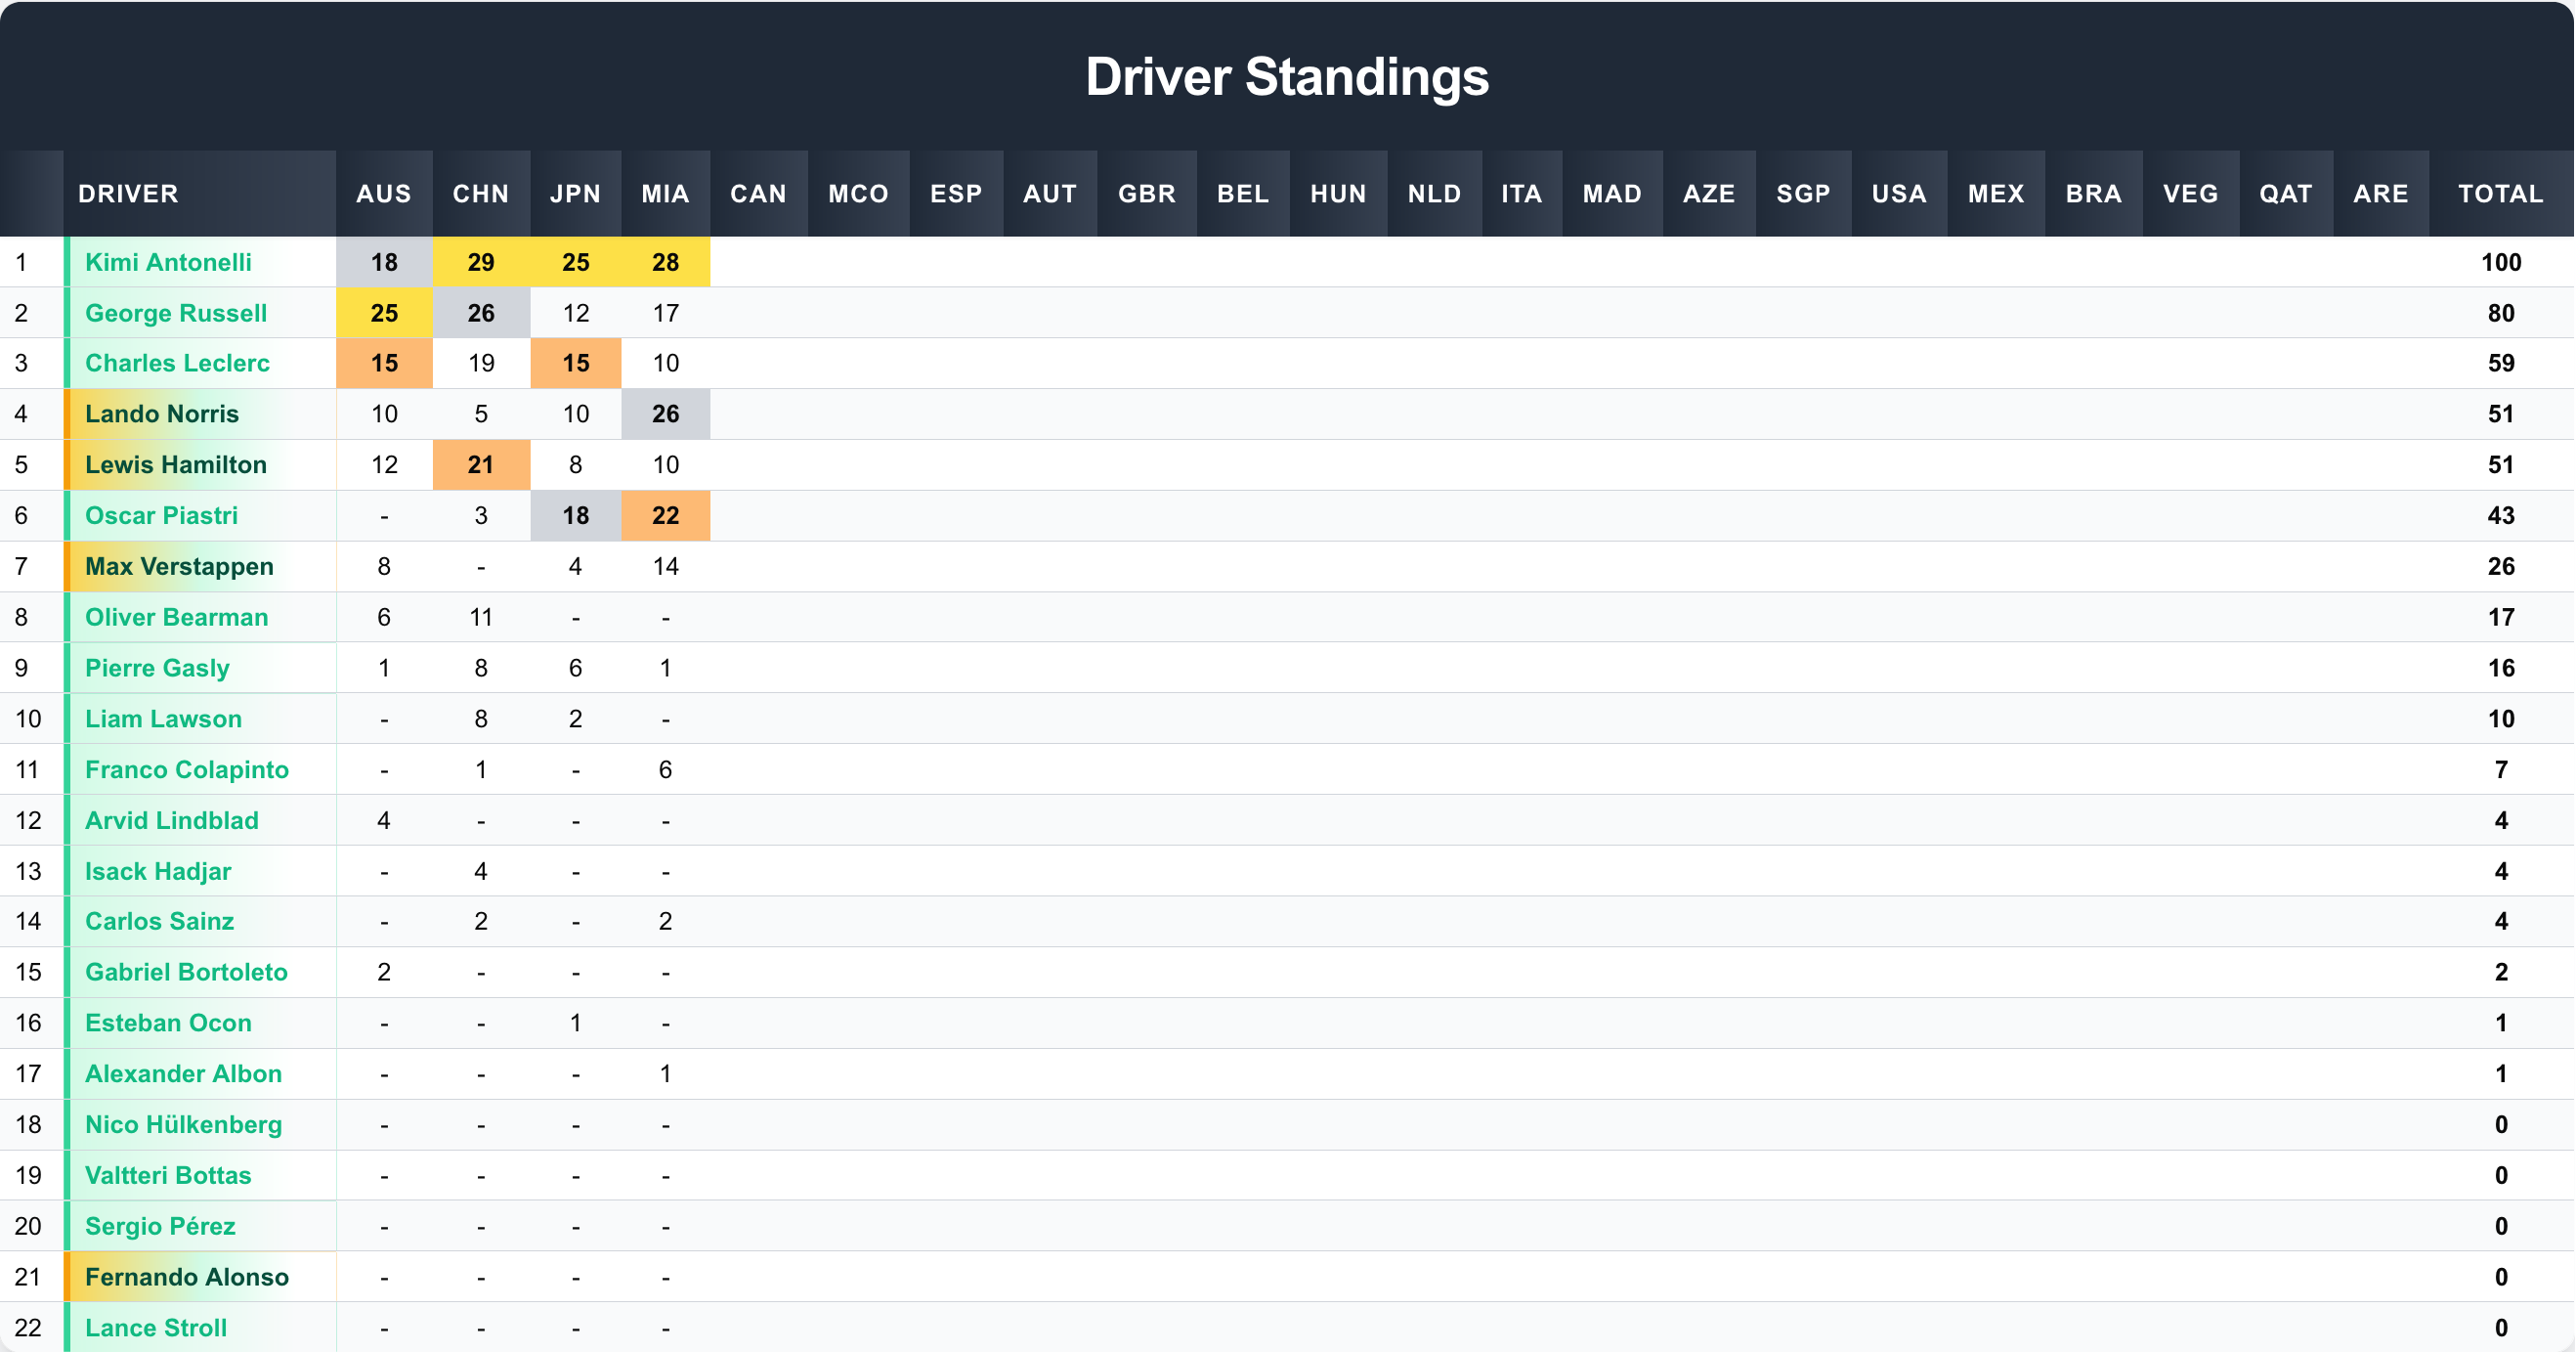Click Carlos Sainz in the standings
This screenshot has height=1352, width=2576.
[159, 921]
